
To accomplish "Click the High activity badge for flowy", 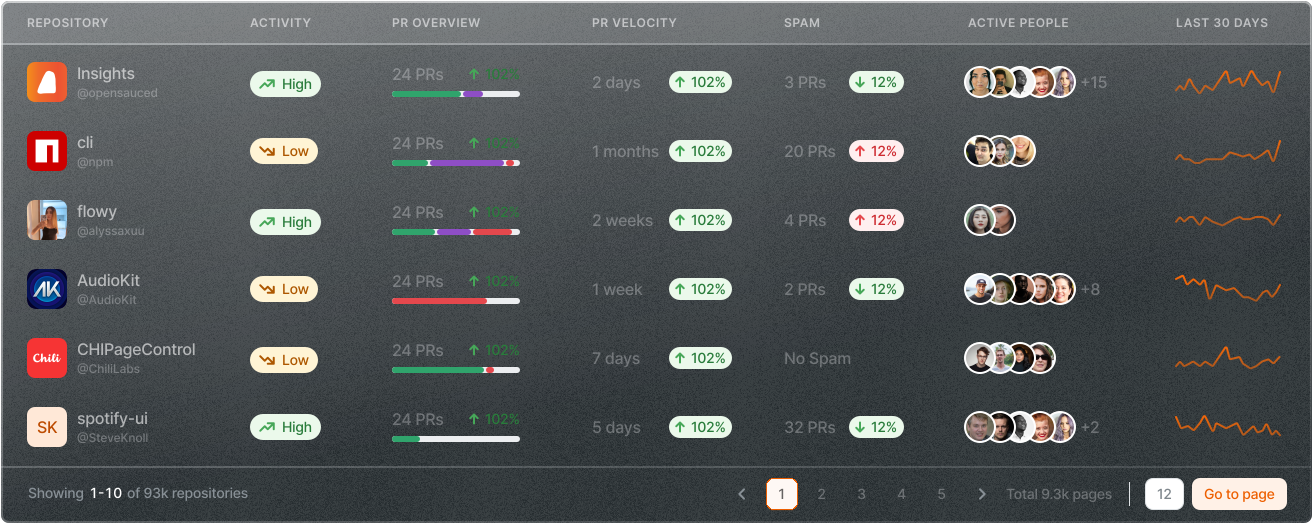I will coord(285,222).
